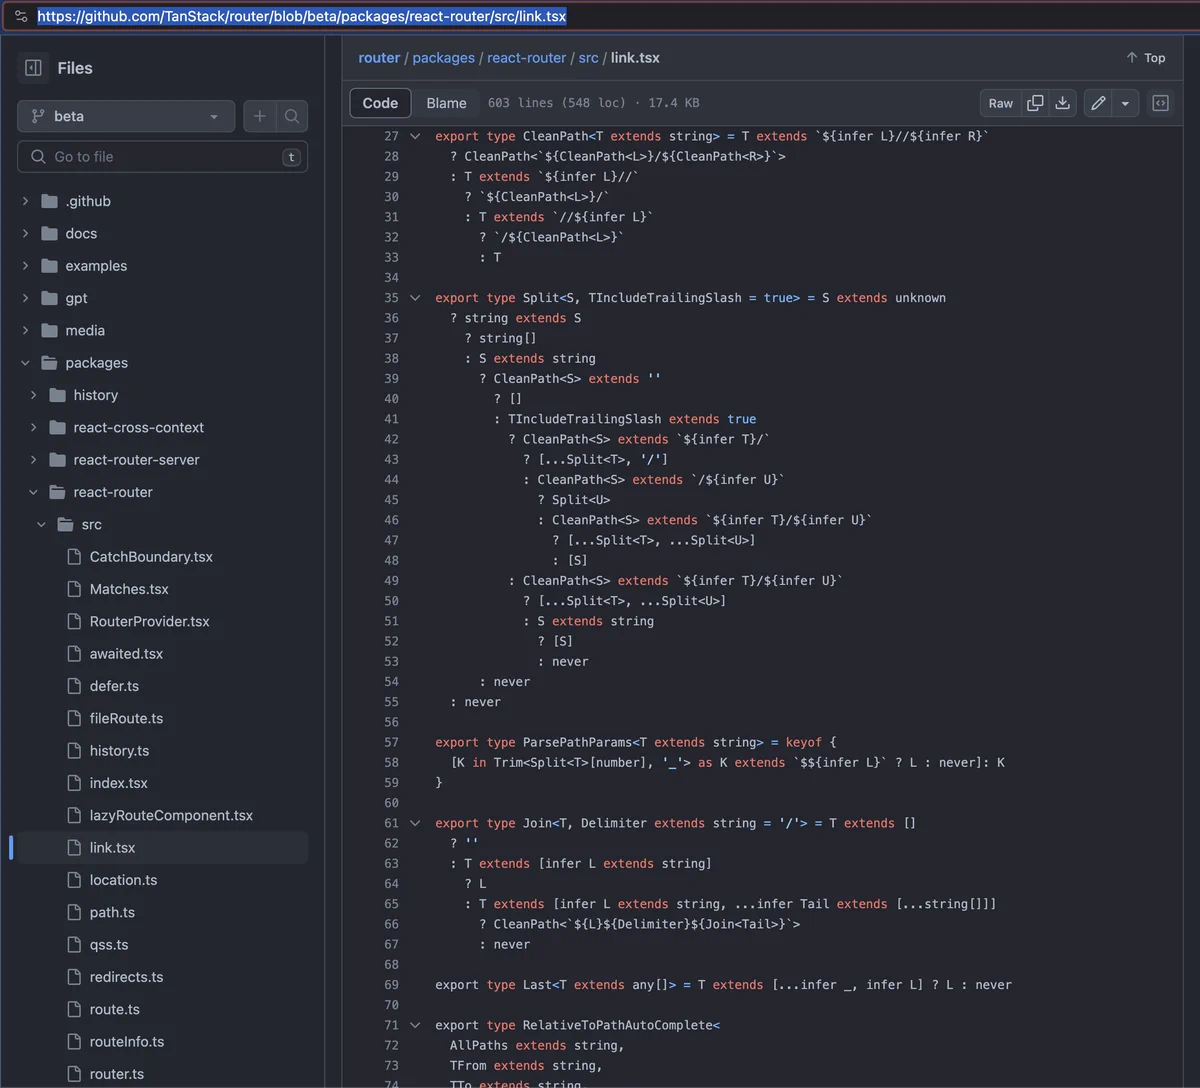1200x1088 pixels.
Task: Collapse the file tree side panel icon
Action: (33, 68)
